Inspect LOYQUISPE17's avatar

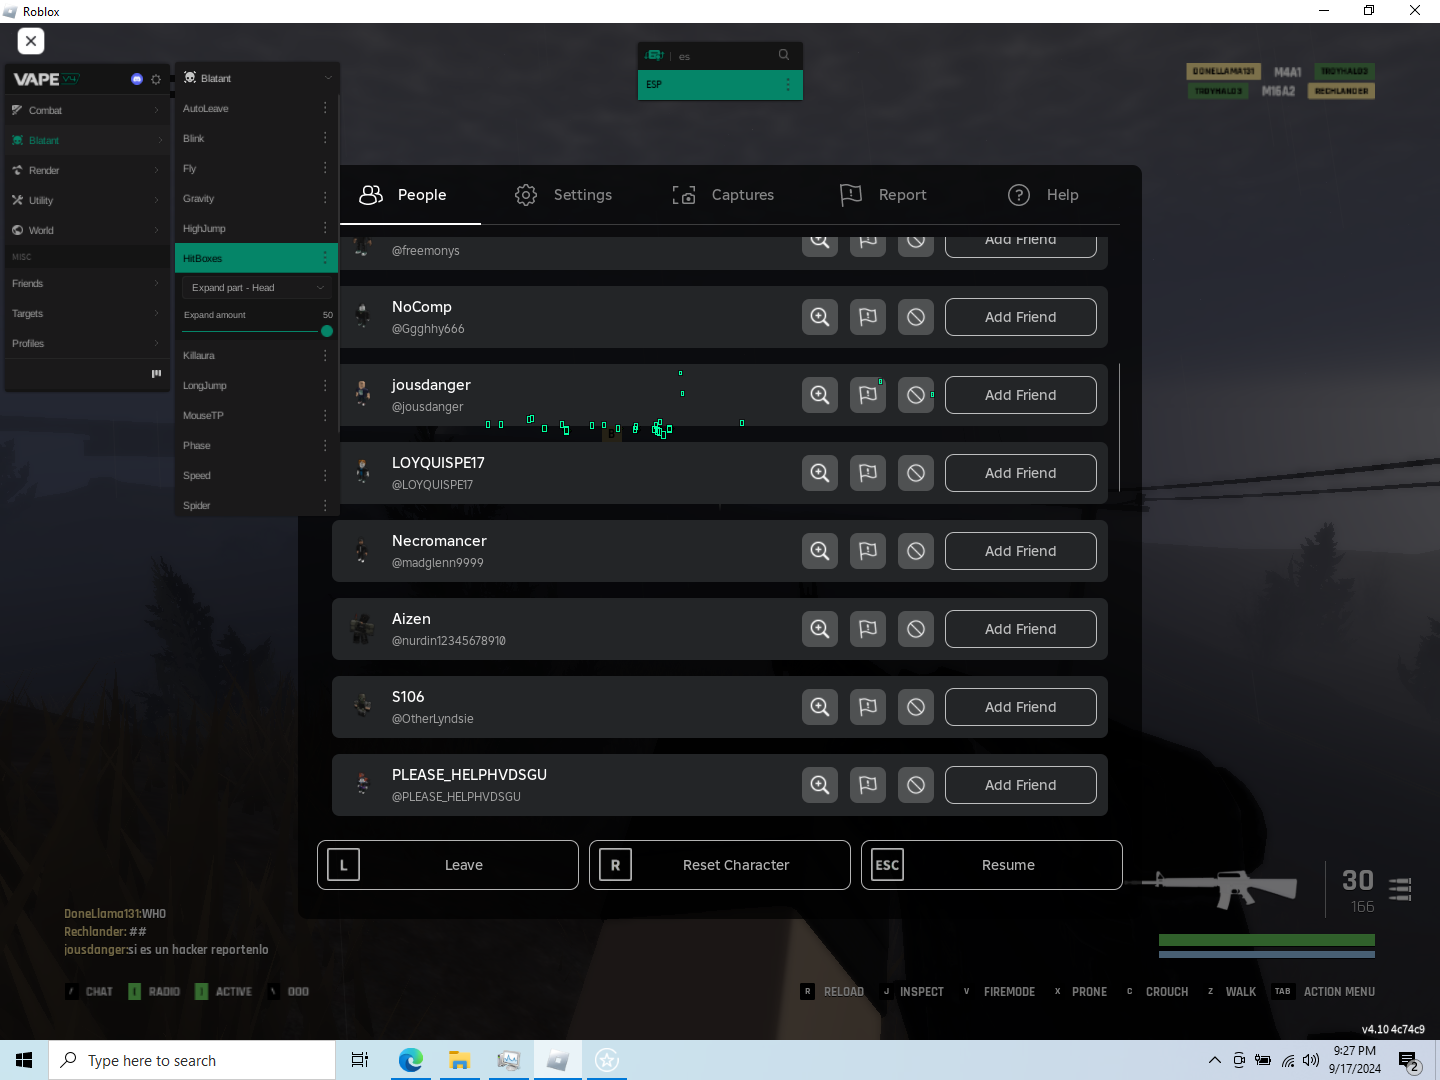click(x=820, y=473)
